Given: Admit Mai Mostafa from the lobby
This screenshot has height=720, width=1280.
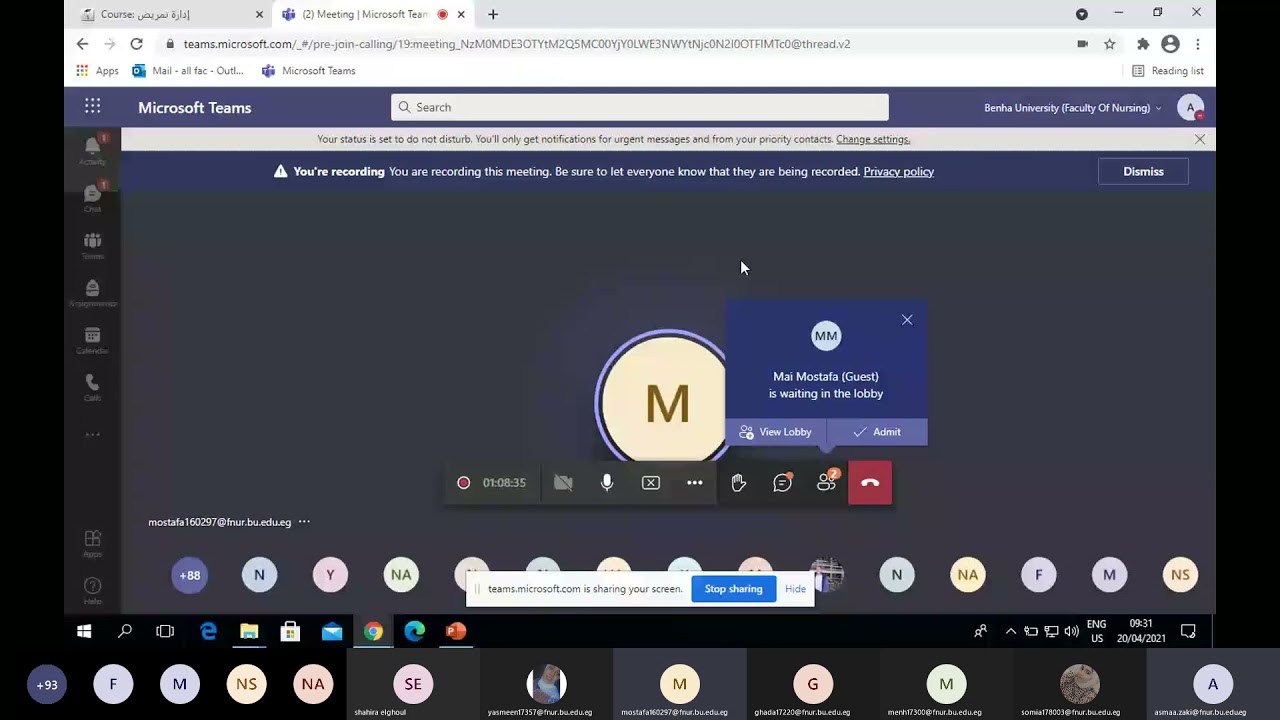Looking at the screenshot, I should [x=877, y=432].
